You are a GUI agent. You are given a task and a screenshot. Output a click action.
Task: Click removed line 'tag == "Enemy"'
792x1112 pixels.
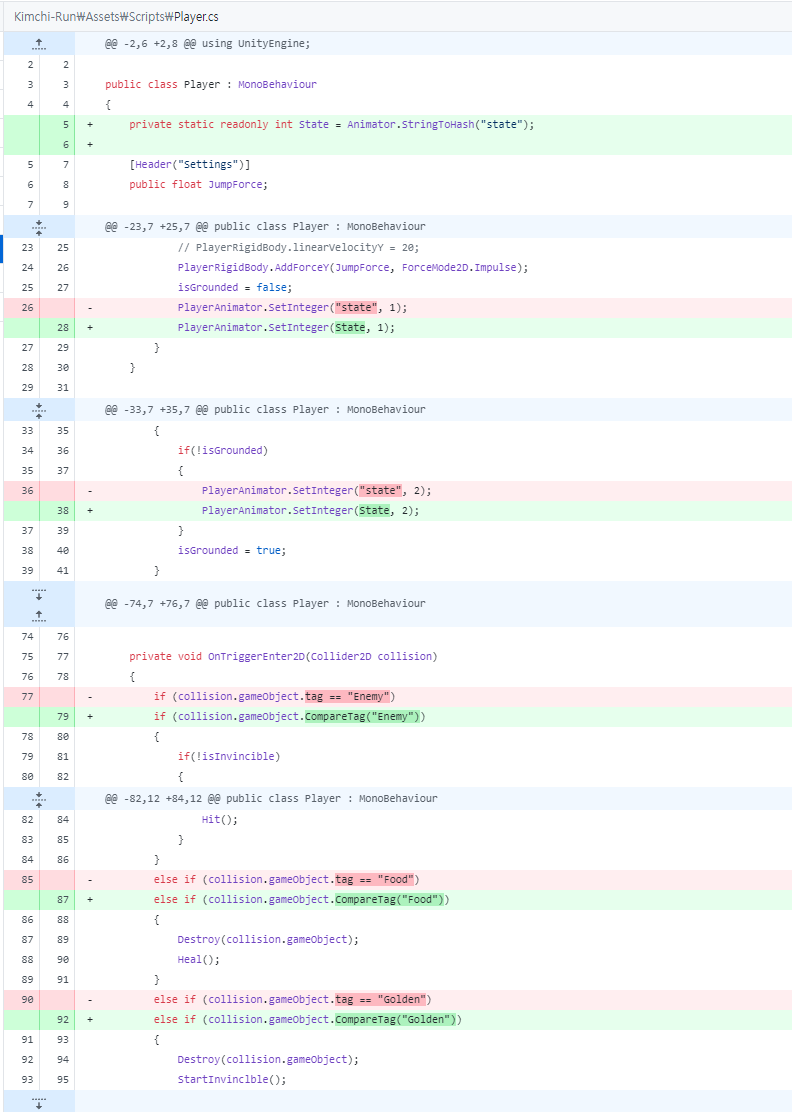(x=274, y=696)
